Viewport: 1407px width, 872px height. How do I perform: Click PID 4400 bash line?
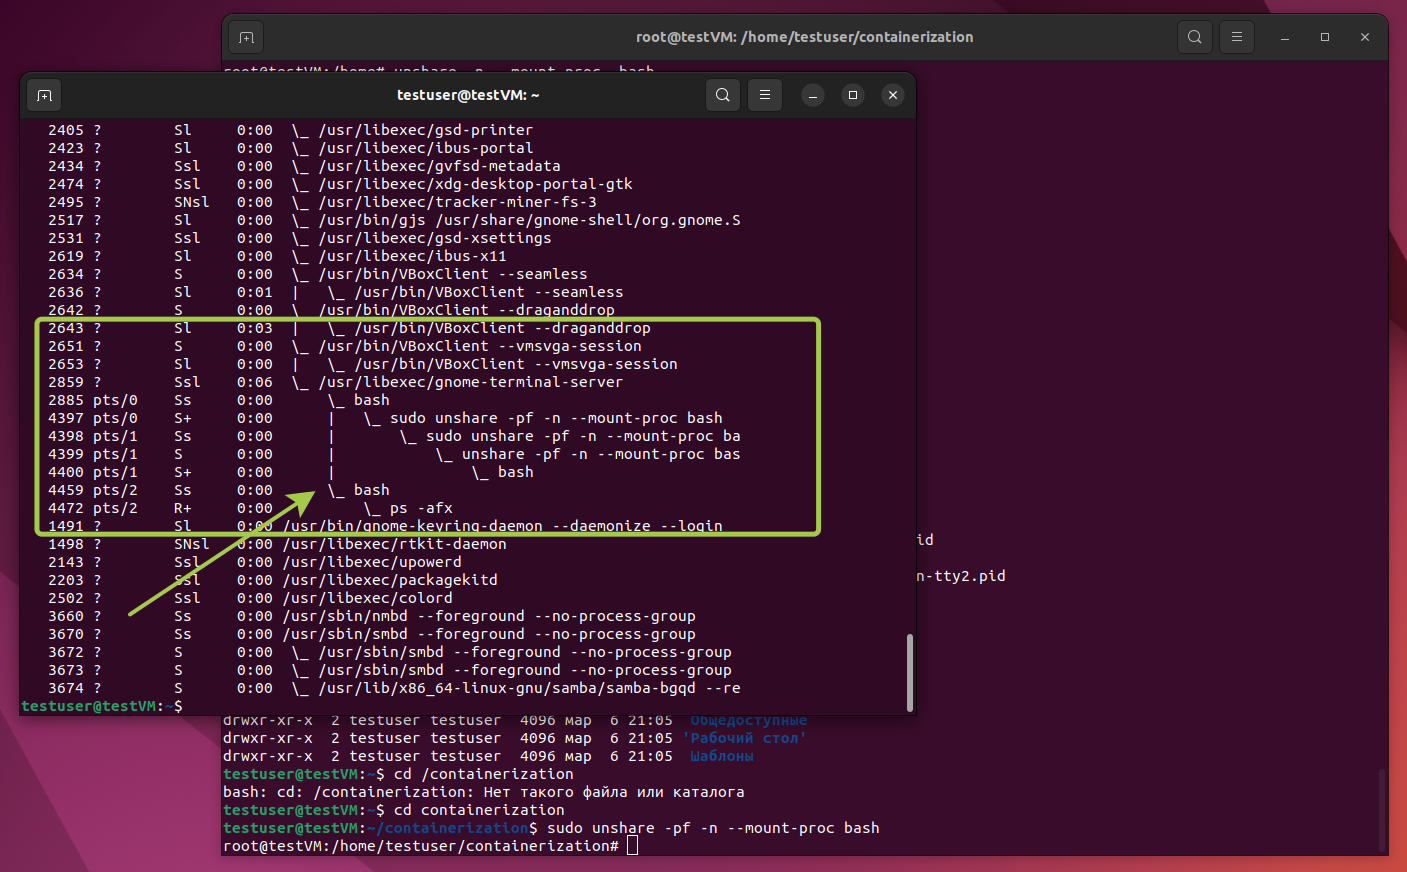290,472
